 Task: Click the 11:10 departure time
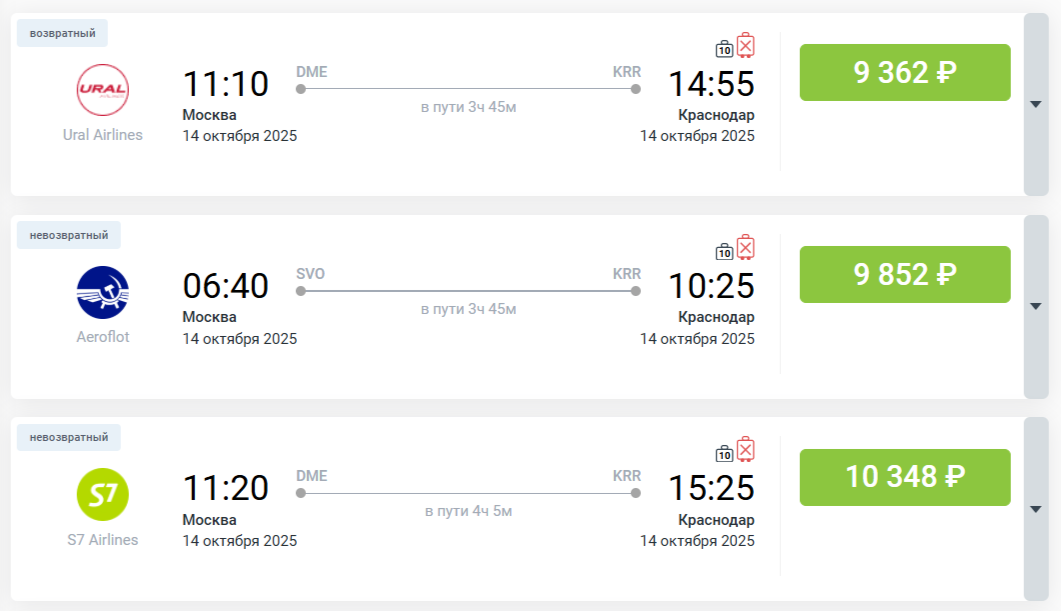pyautogui.click(x=226, y=84)
